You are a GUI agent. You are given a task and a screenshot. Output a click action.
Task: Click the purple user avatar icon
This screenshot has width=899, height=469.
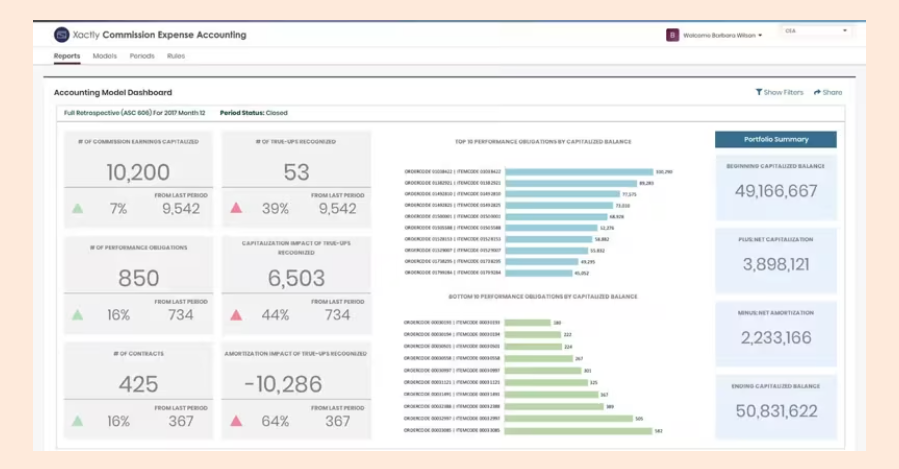tap(672, 35)
